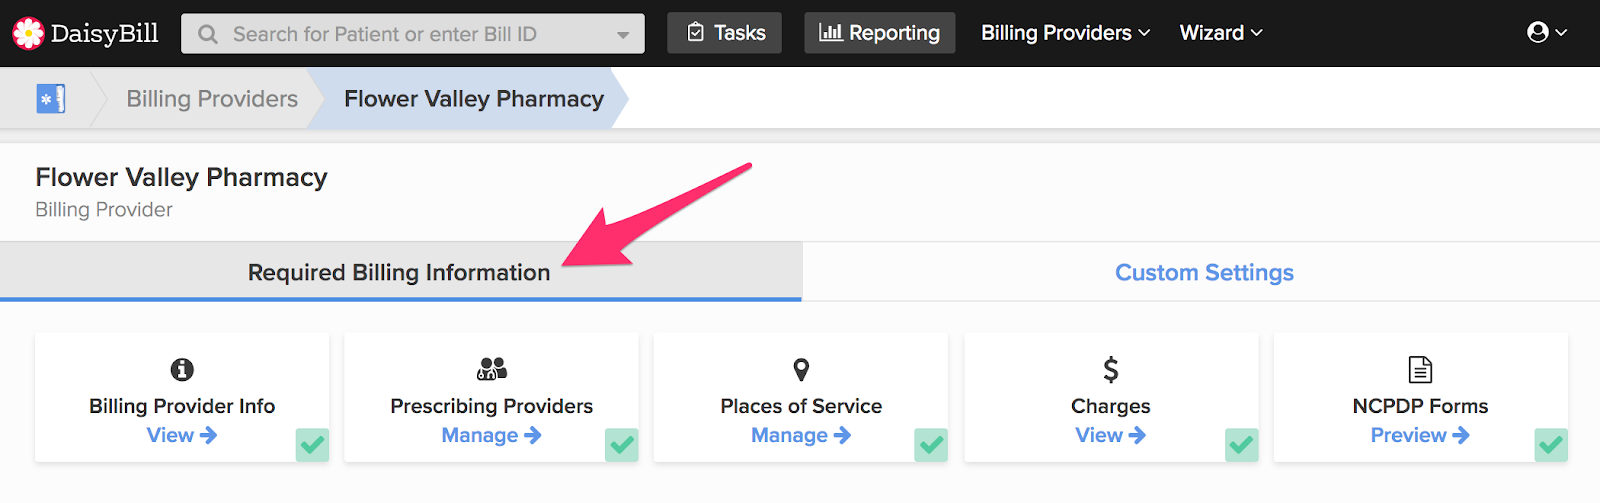Click the Billing Provider Info circle icon
This screenshot has width=1600, height=503.
point(182,370)
